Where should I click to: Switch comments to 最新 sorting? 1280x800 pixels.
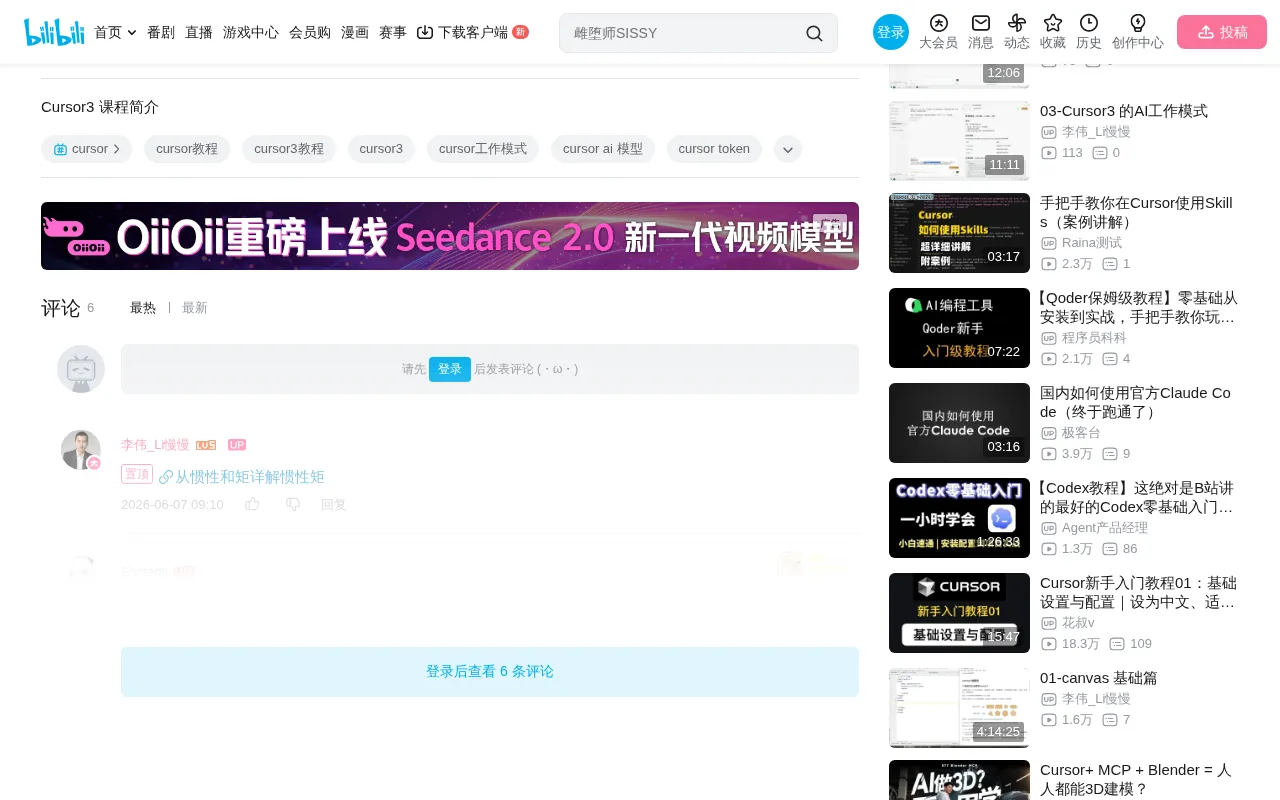195,308
